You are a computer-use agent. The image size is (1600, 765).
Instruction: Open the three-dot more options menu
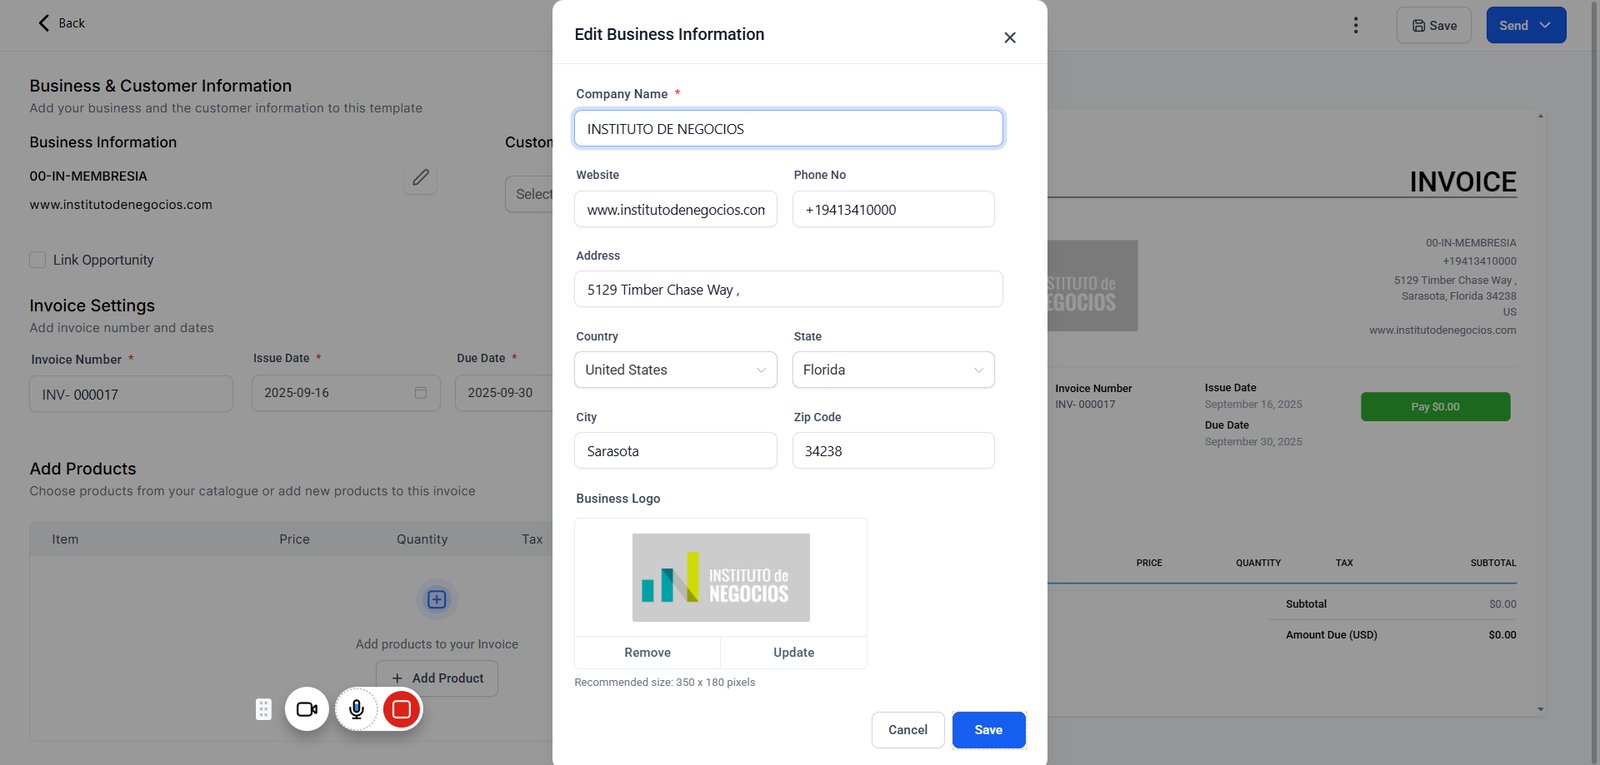tap(1356, 26)
